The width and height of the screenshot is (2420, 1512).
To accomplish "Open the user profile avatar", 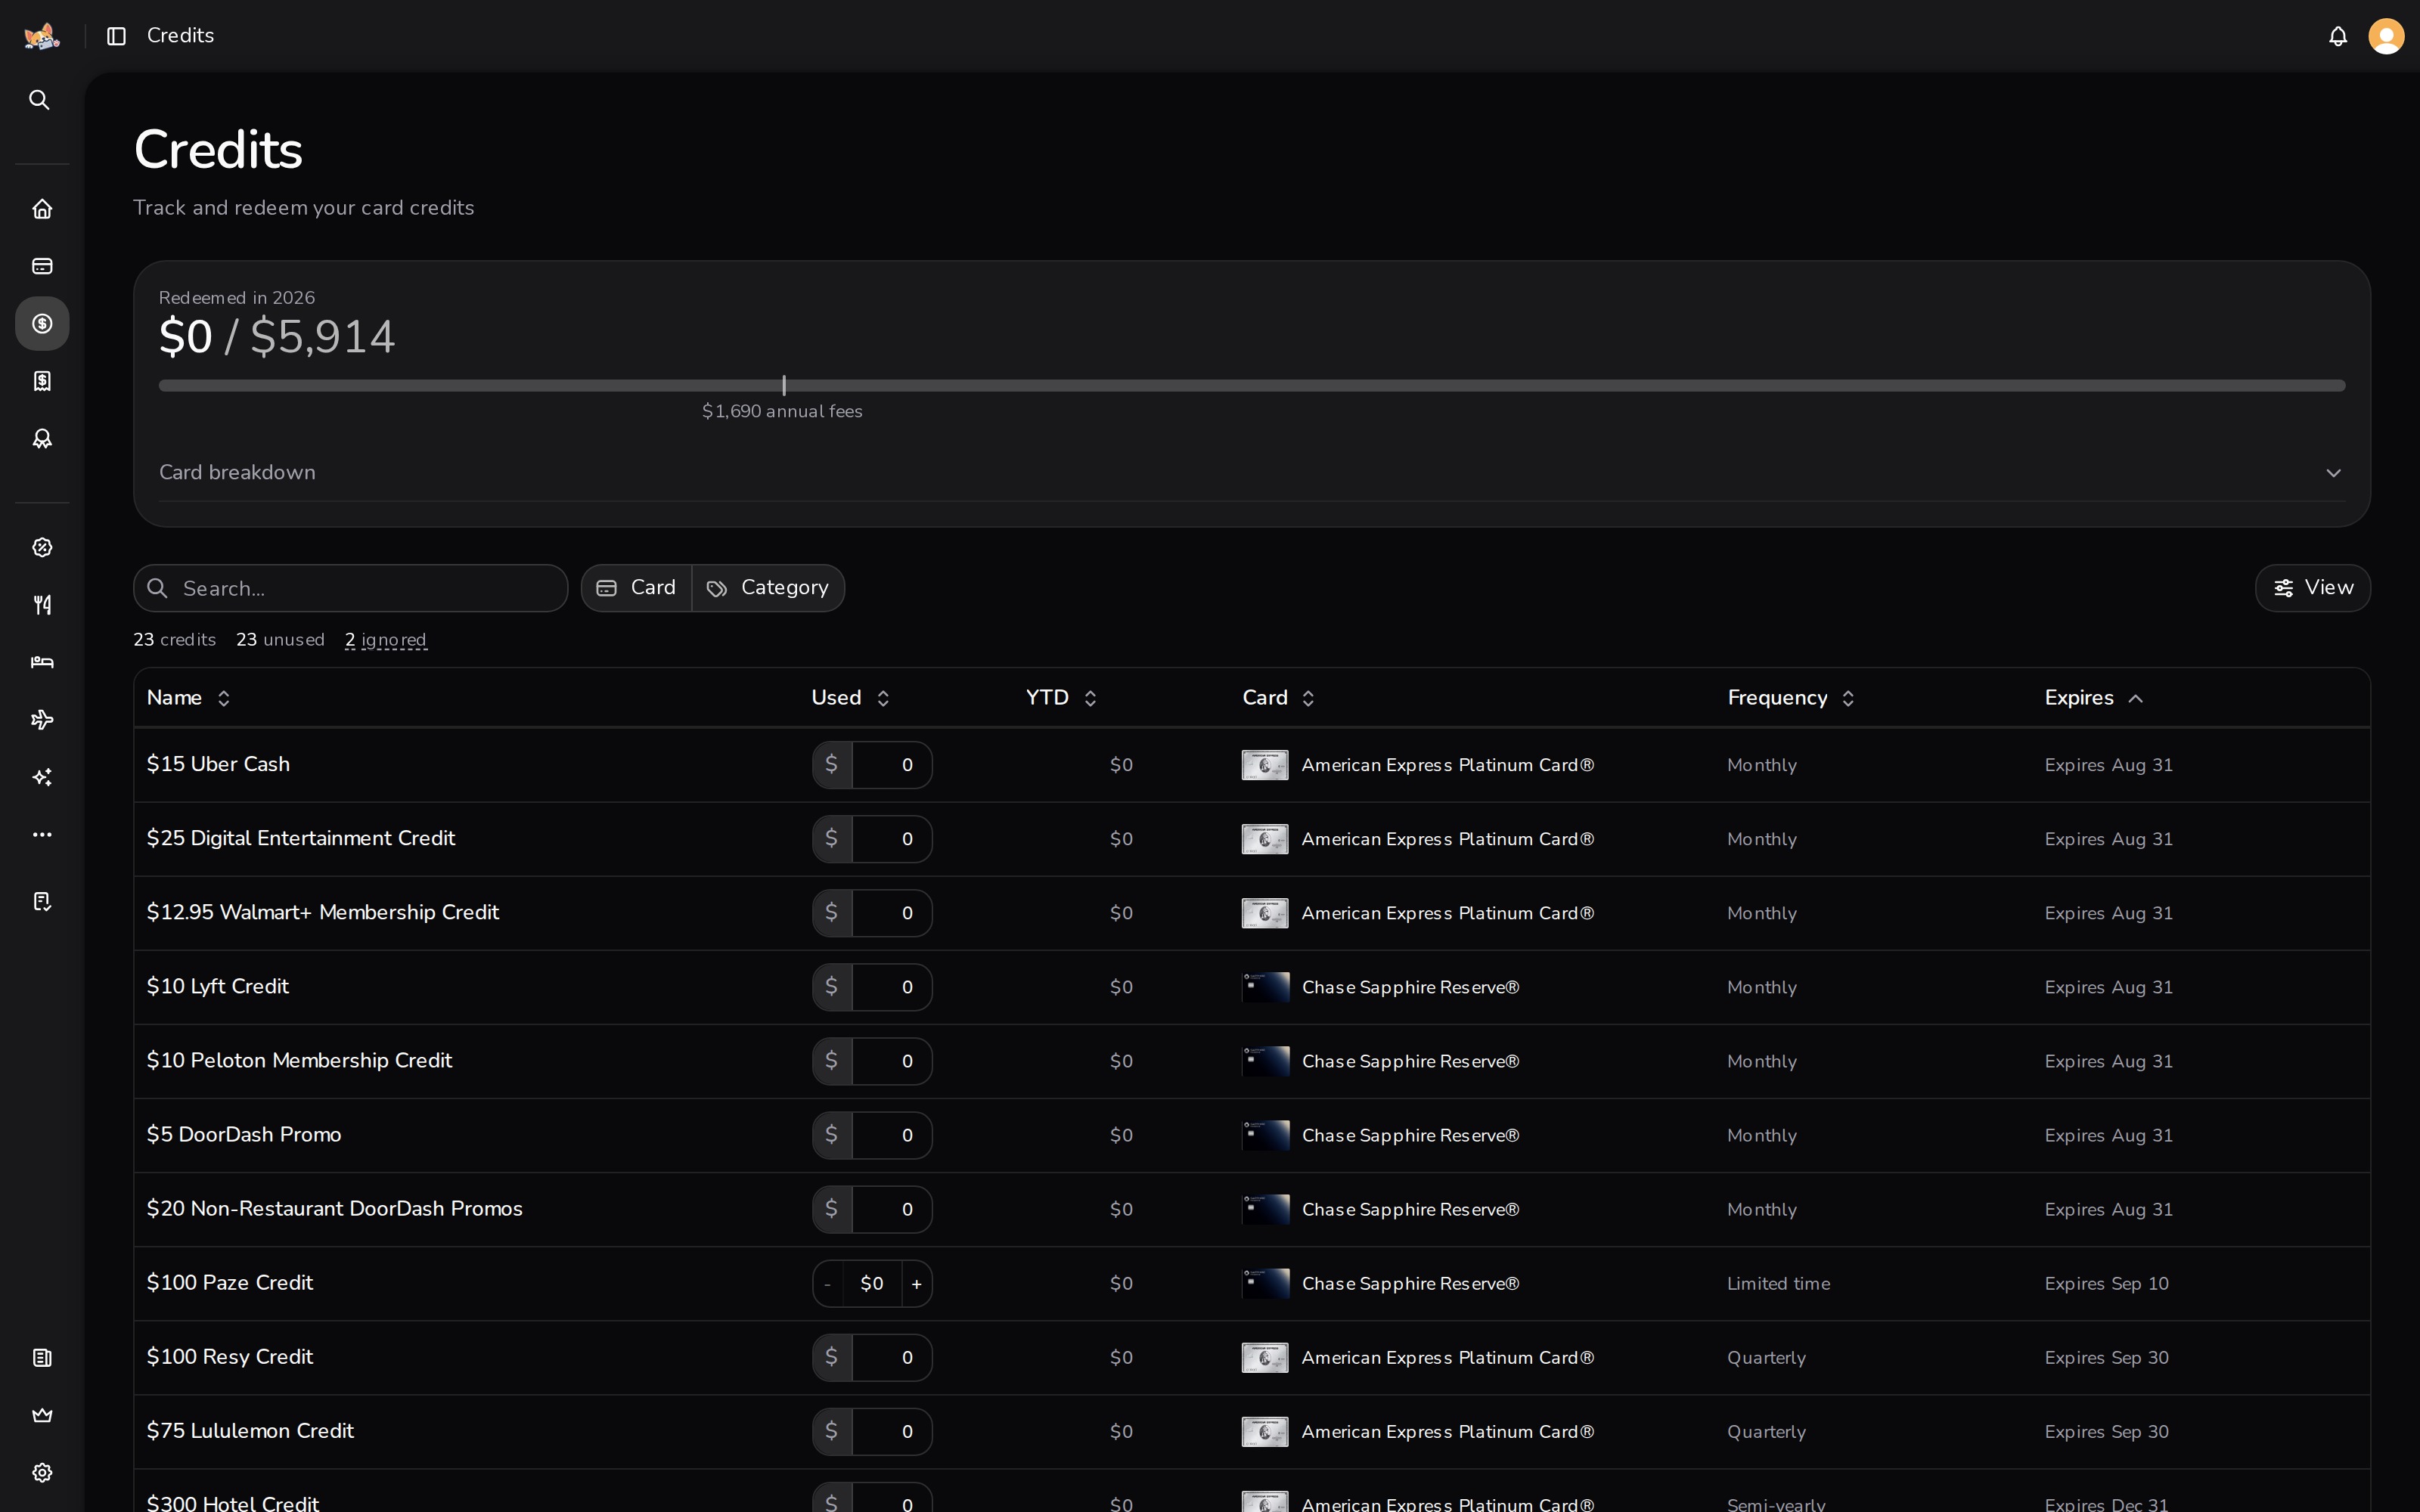I will 2387,37.
